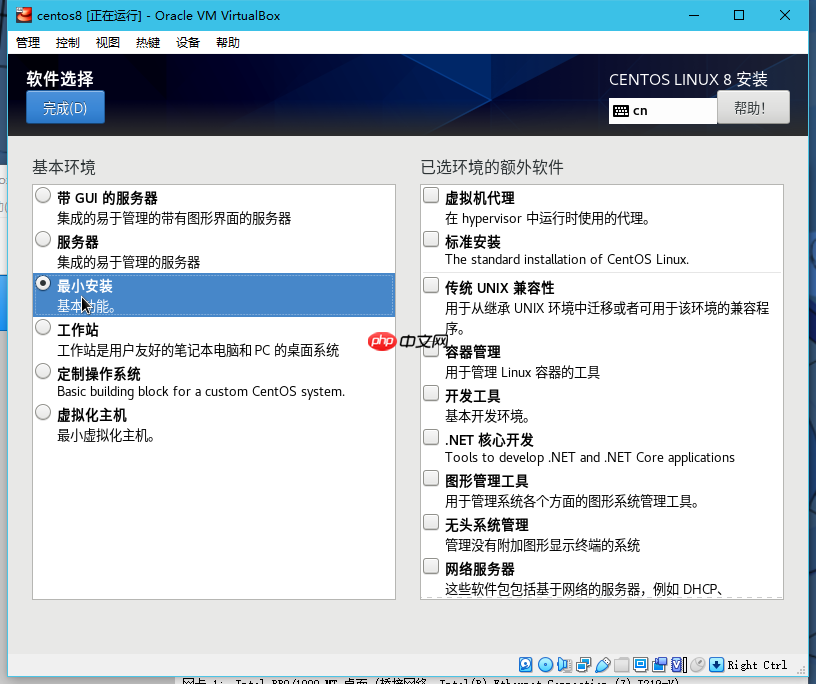816x684 pixels.
Task: Enable the 标准安装 checkbox
Action: coord(430,242)
